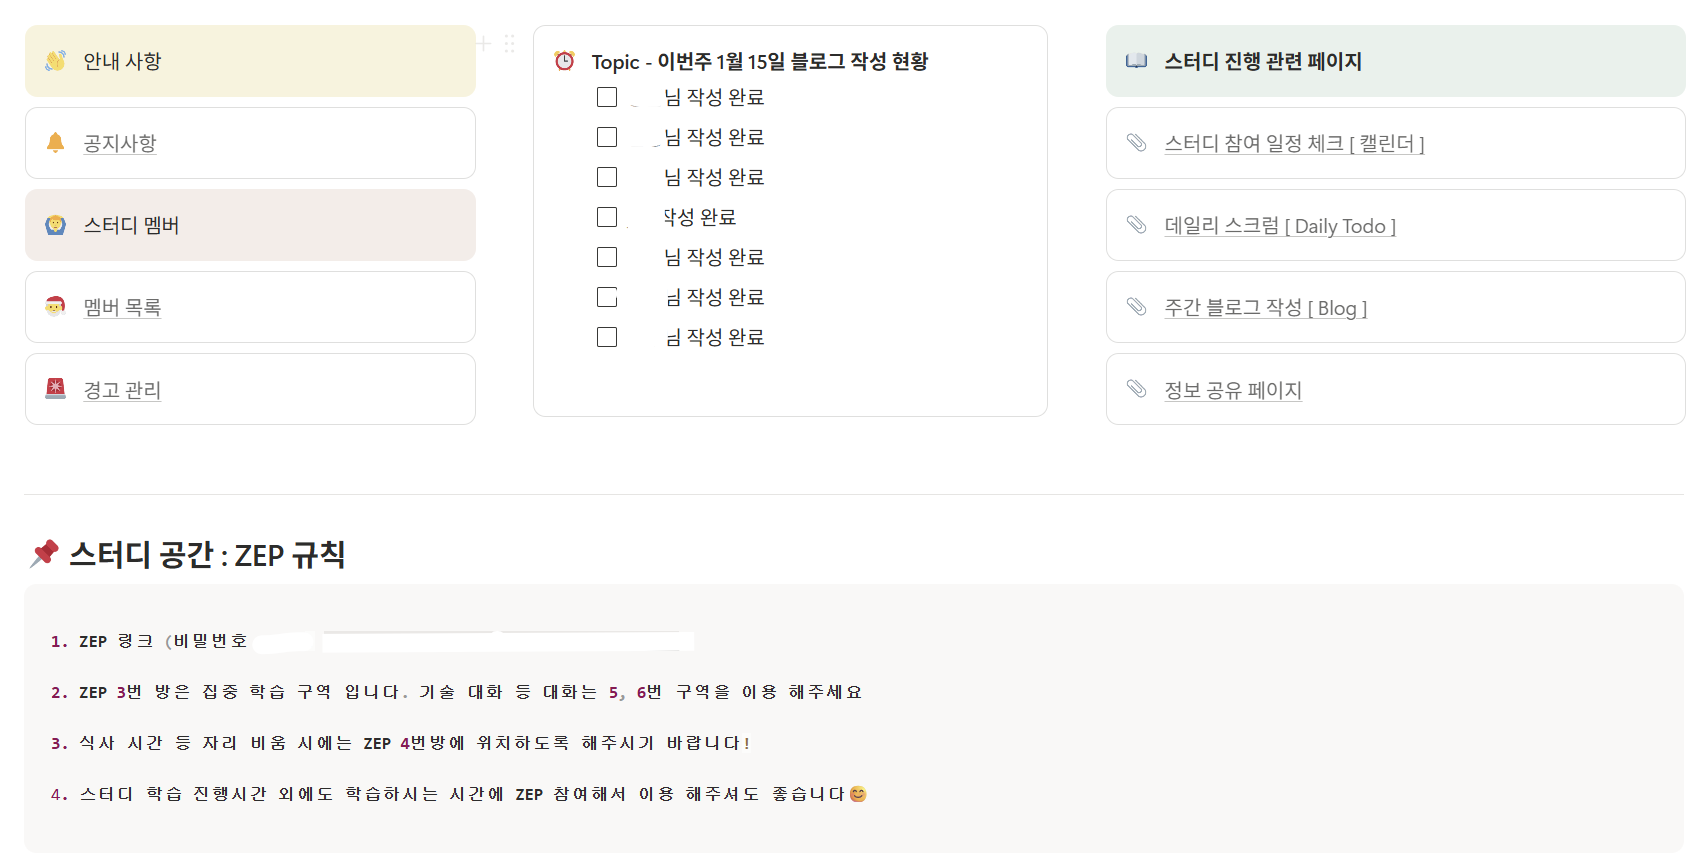Image resolution: width=1706 pixels, height=867 pixels.
Task: Click the siren icon beside 경고 관리
Action: point(56,389)
